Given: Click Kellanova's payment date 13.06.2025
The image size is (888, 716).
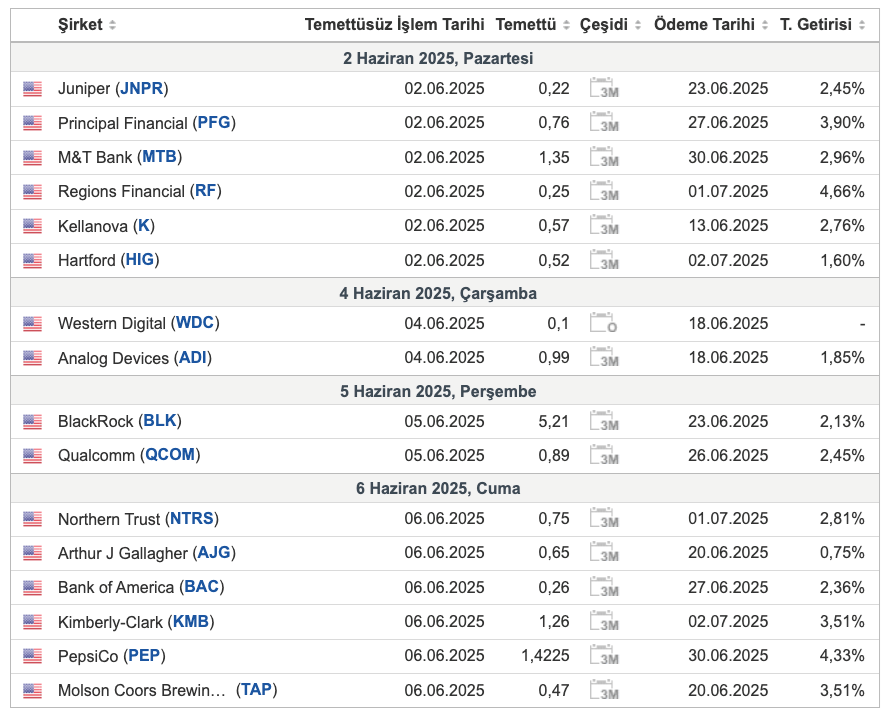Looking at the screenshot, I should pyautogui.click(x=728, y=225).
